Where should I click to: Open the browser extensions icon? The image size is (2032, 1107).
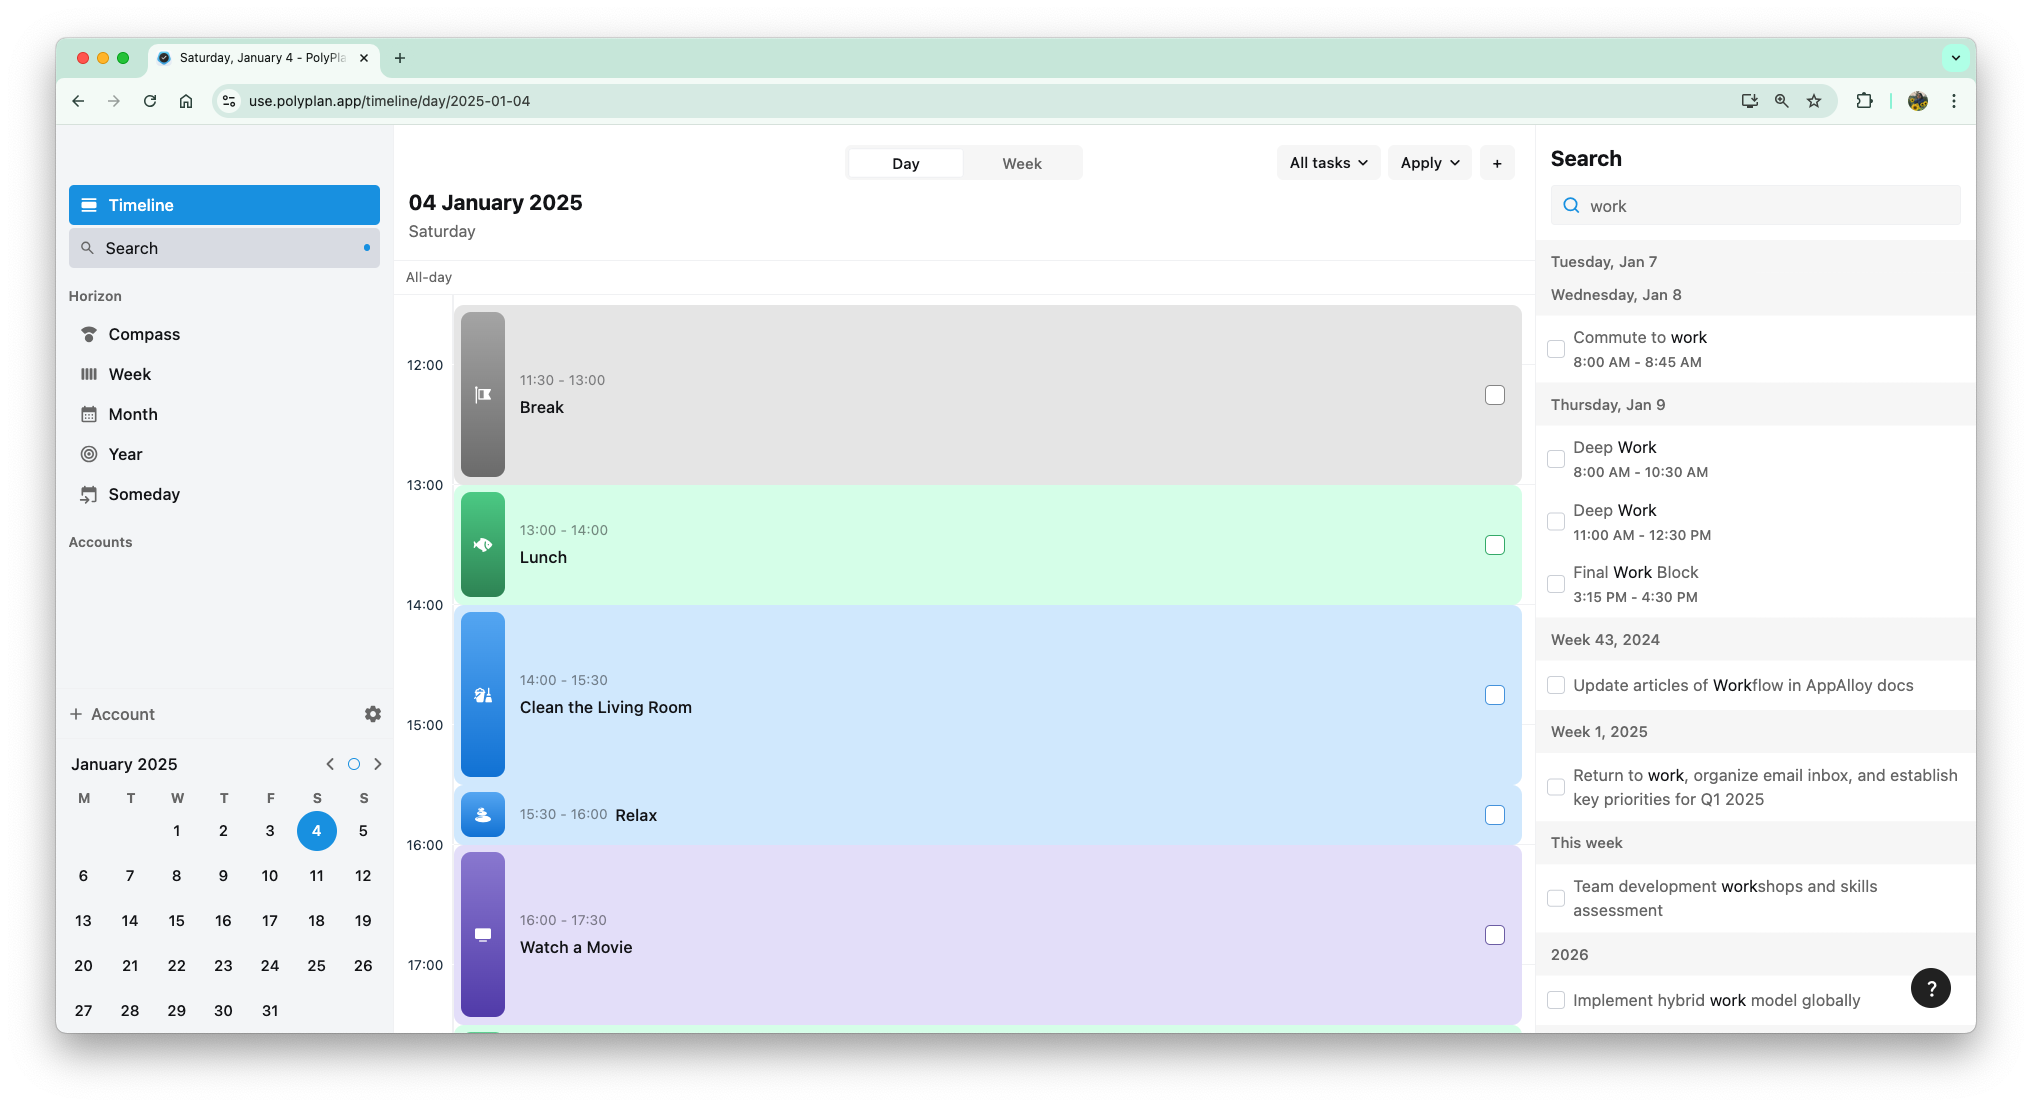1864,101
